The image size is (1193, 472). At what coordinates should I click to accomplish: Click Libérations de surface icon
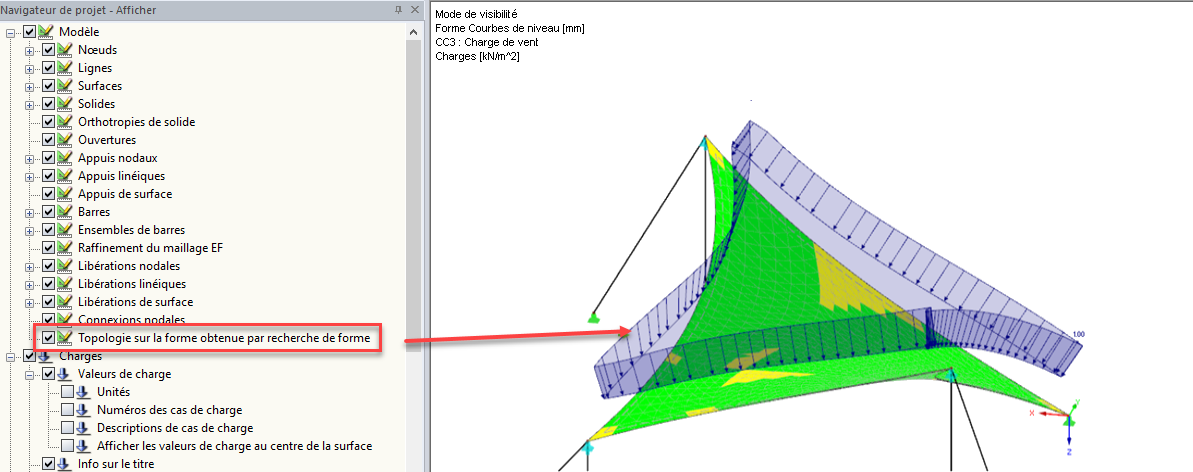coord(64,302)
